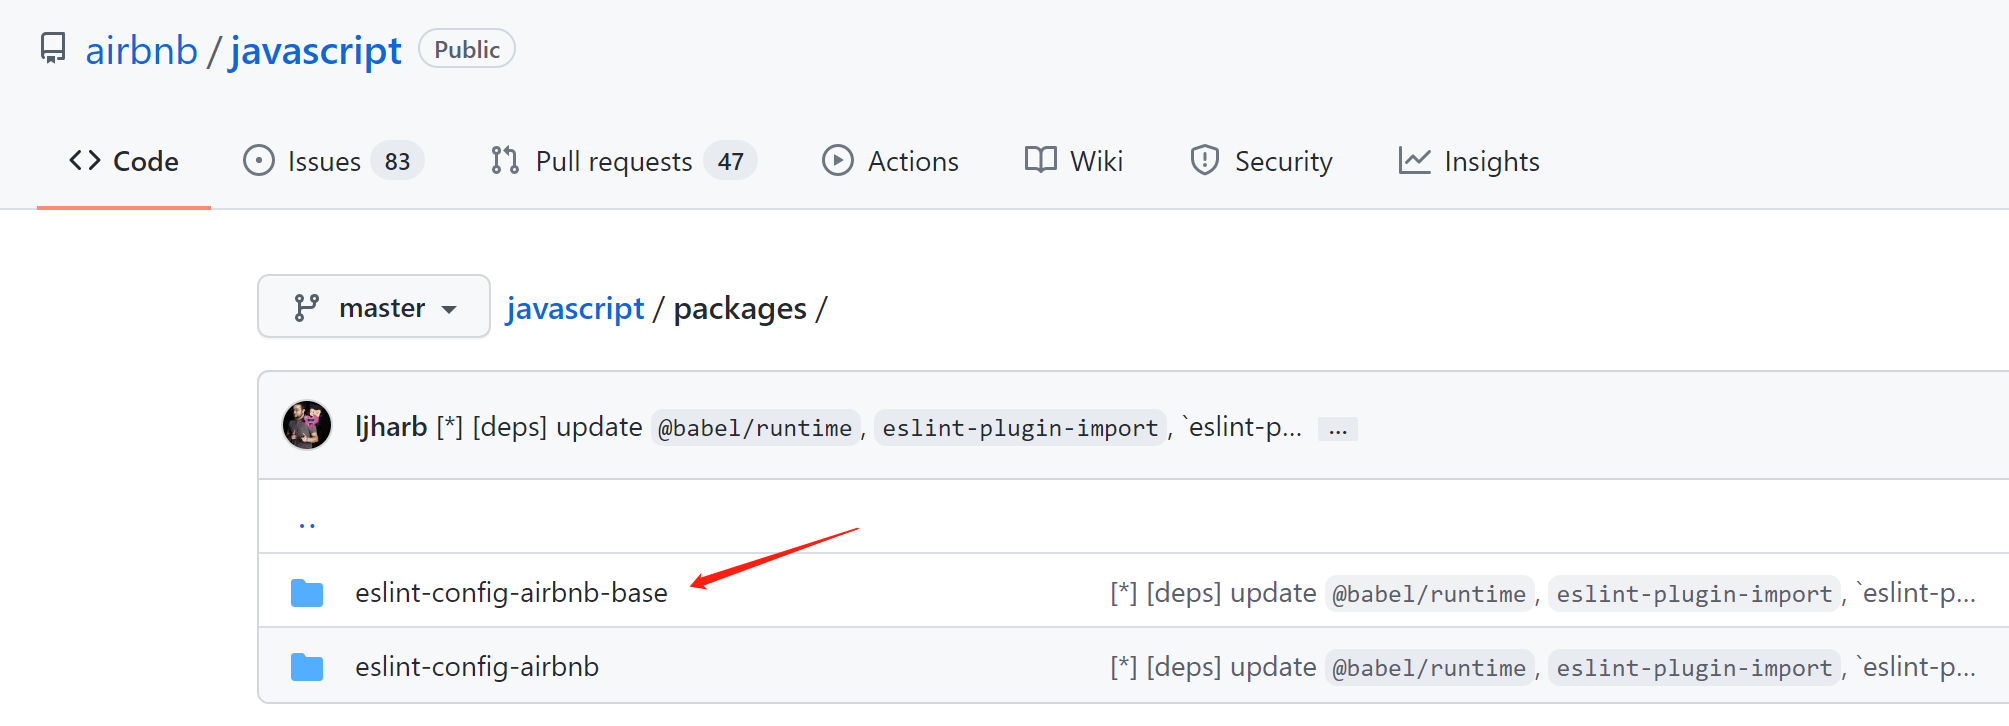Open the Wiki tab
This screenshot has width=2009, height=726.
(x=1074, y=161)
